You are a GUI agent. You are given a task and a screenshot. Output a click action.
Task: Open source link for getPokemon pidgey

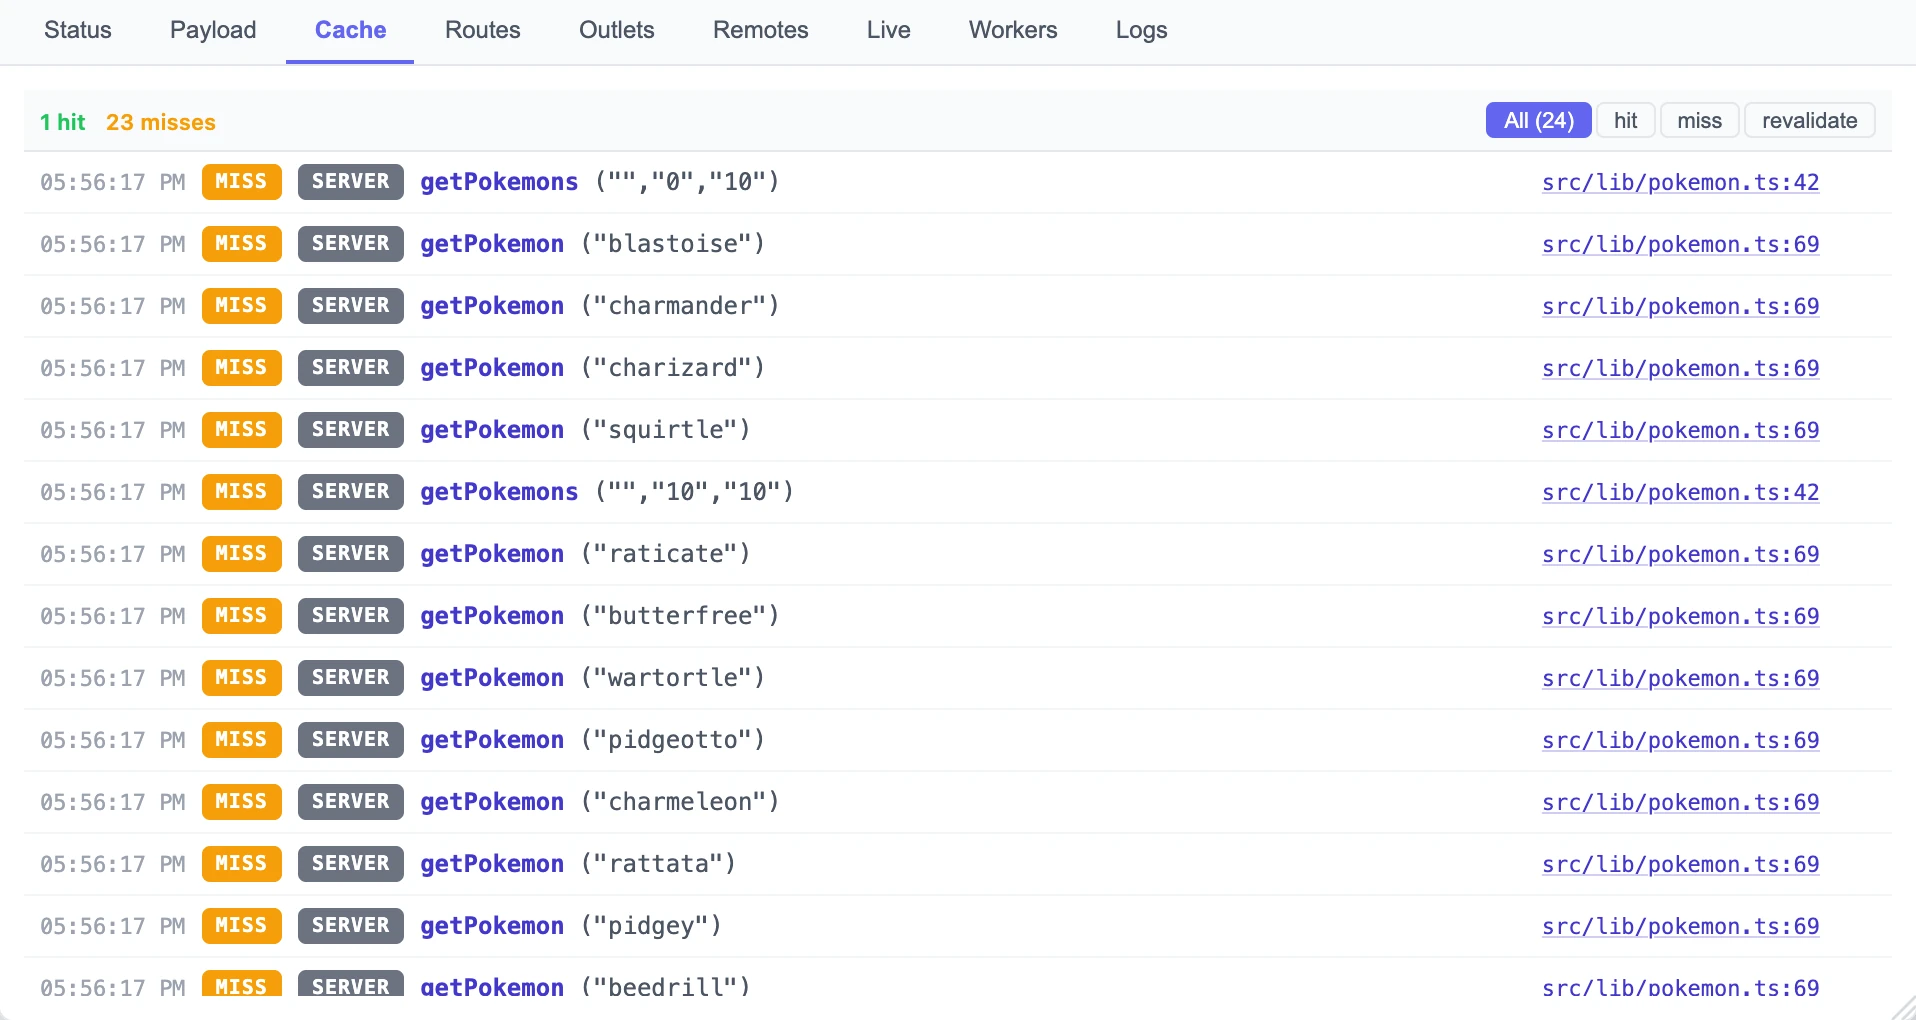pos(1680,926)
